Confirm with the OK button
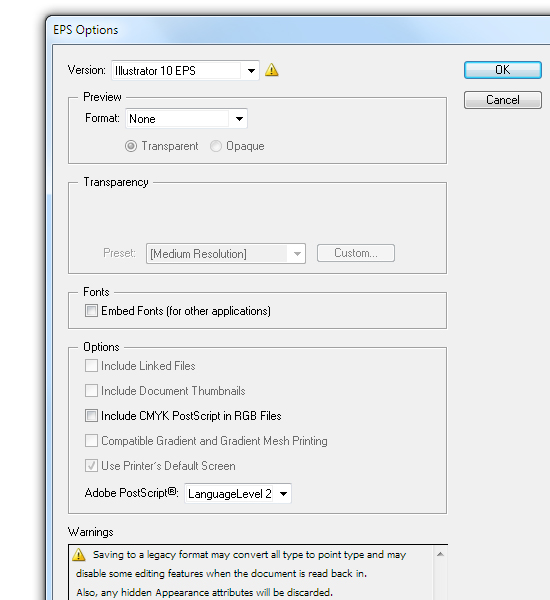Image resolution: width=550 pixels, height=600 pixels. 503,70
